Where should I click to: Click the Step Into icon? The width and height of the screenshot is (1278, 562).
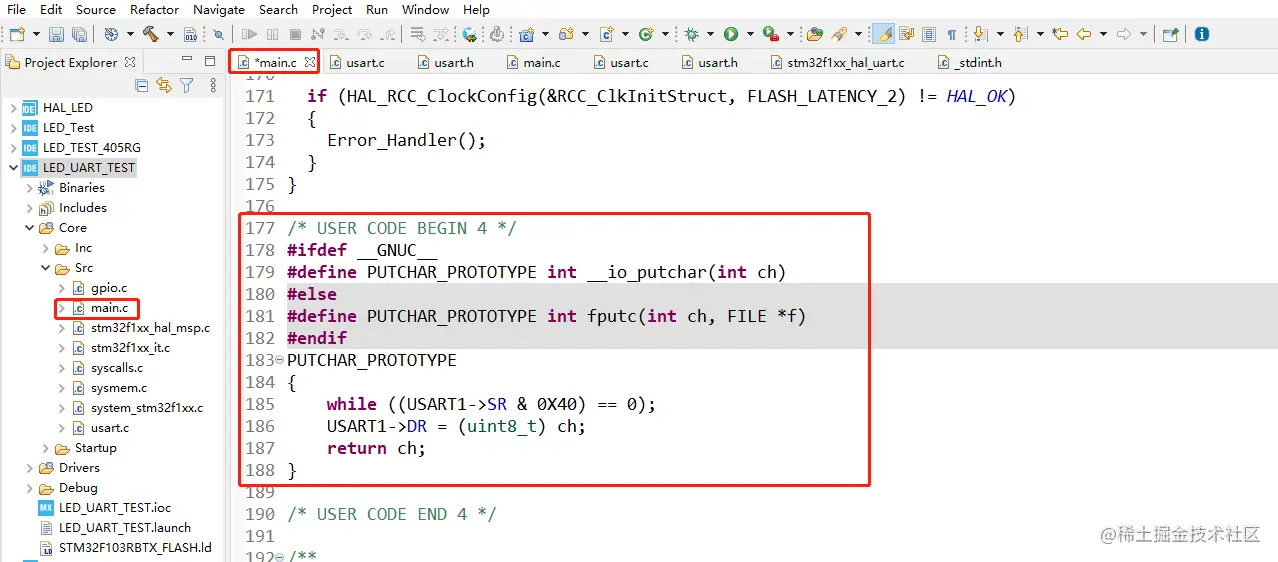pyautogui.click(x=340, y=34)
